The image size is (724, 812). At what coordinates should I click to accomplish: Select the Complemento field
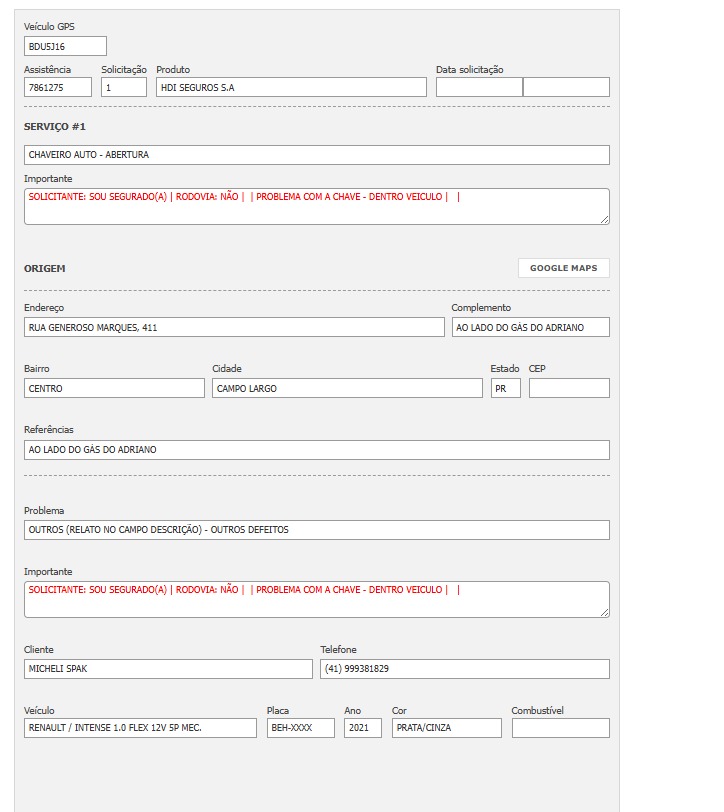click(530, 327)
